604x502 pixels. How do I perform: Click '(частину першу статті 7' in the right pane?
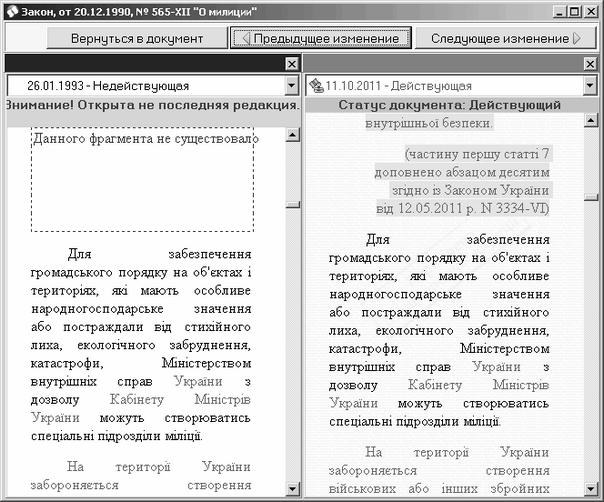477,154
